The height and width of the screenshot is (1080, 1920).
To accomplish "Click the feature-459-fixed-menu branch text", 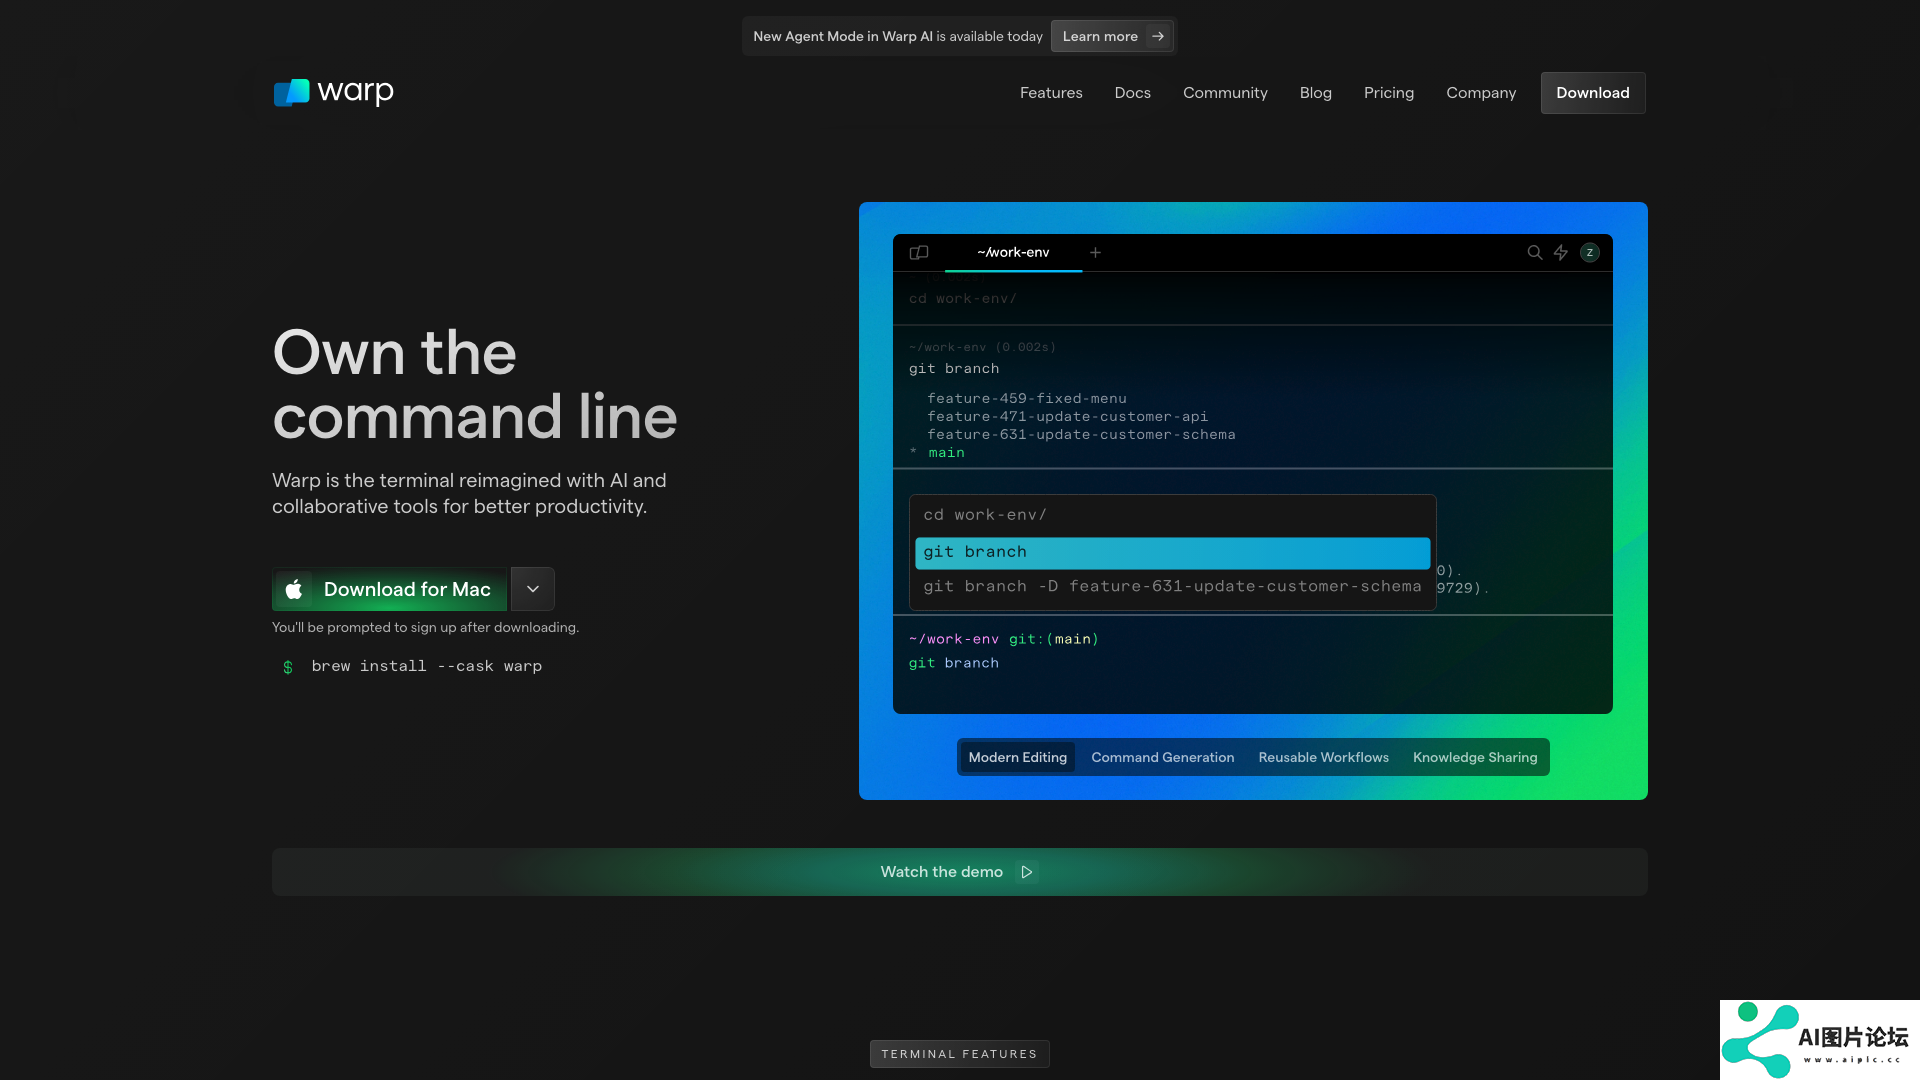I will coord(1027,398).
